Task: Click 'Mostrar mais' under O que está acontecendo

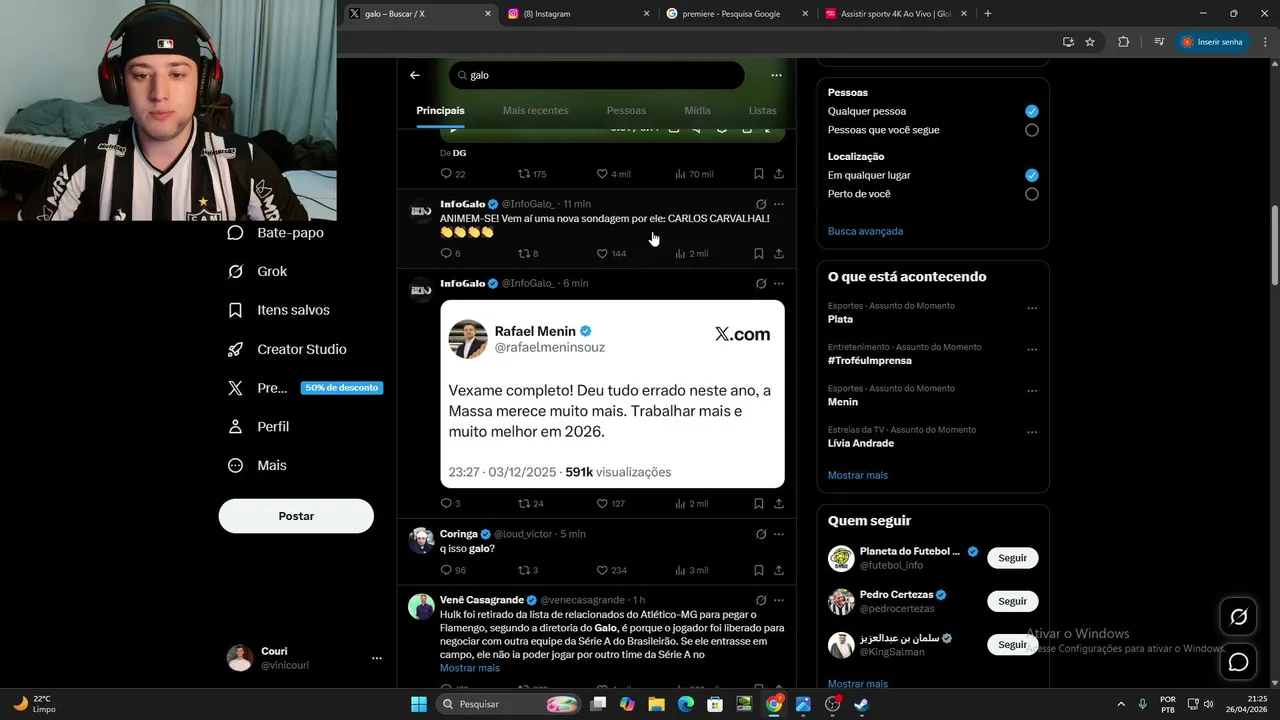Action: coord(858,475)
